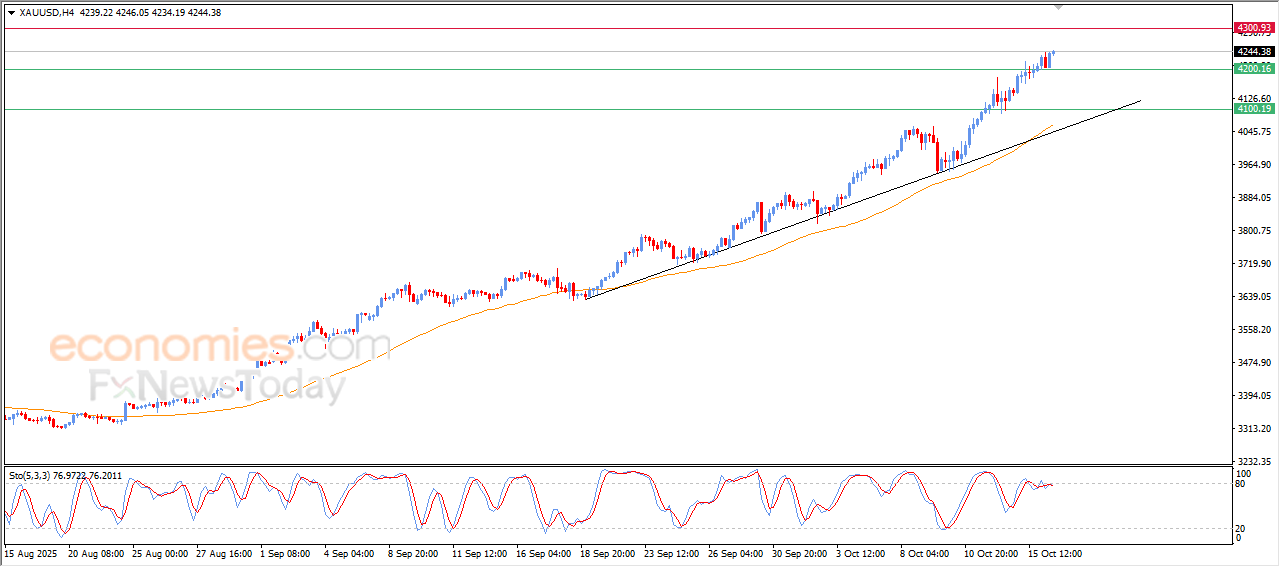
Task: Click the black 4244.38 current price tag
Action: tap(1253, 52)
